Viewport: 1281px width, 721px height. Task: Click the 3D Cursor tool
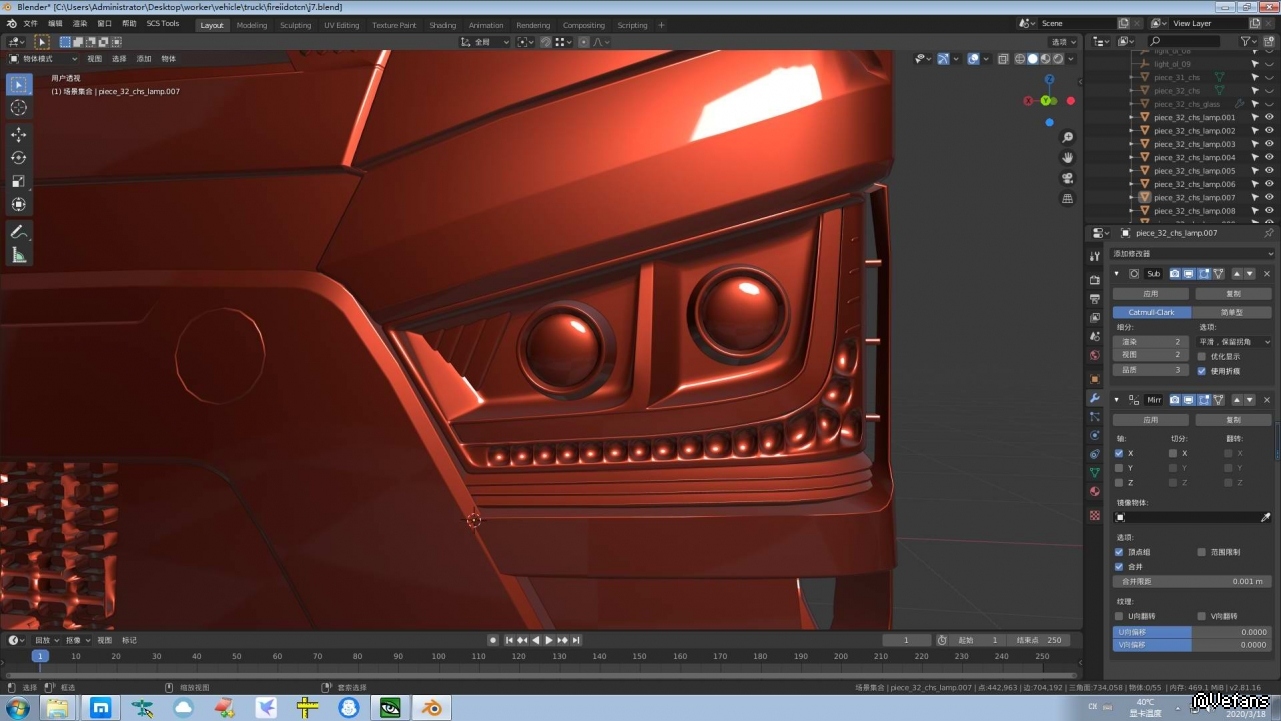point(19,108)
